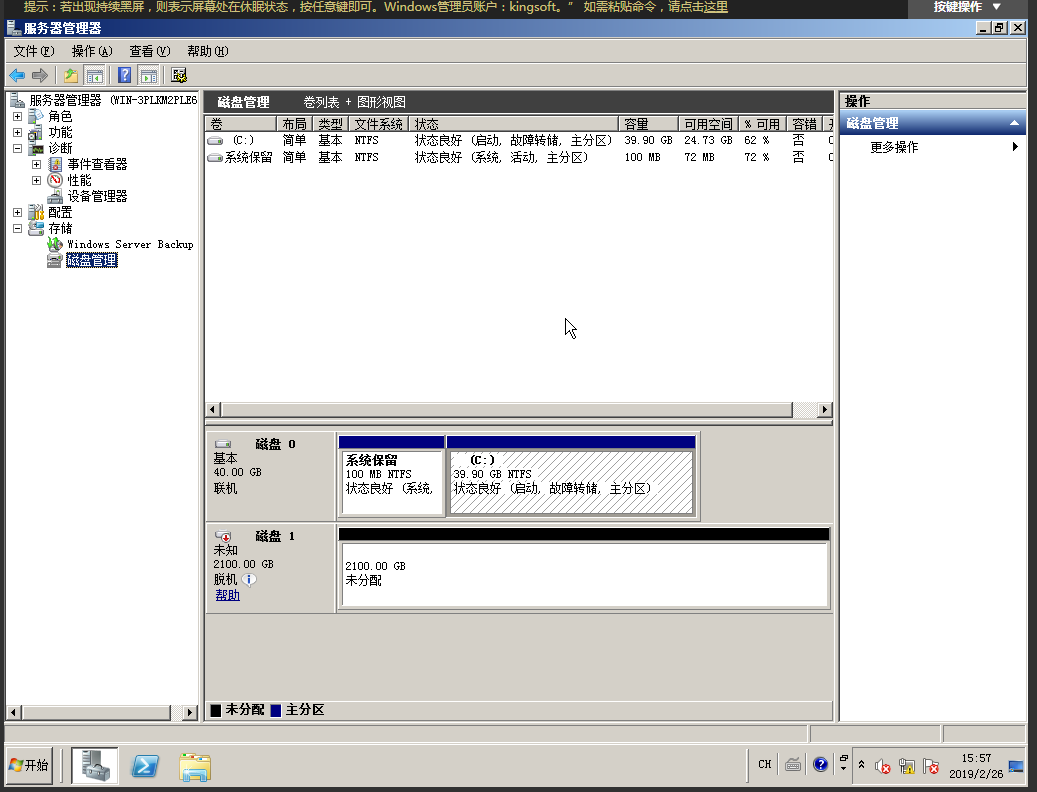
Task: Click the toolbar Help question mark icon
Action: click(x=125, y=75)
